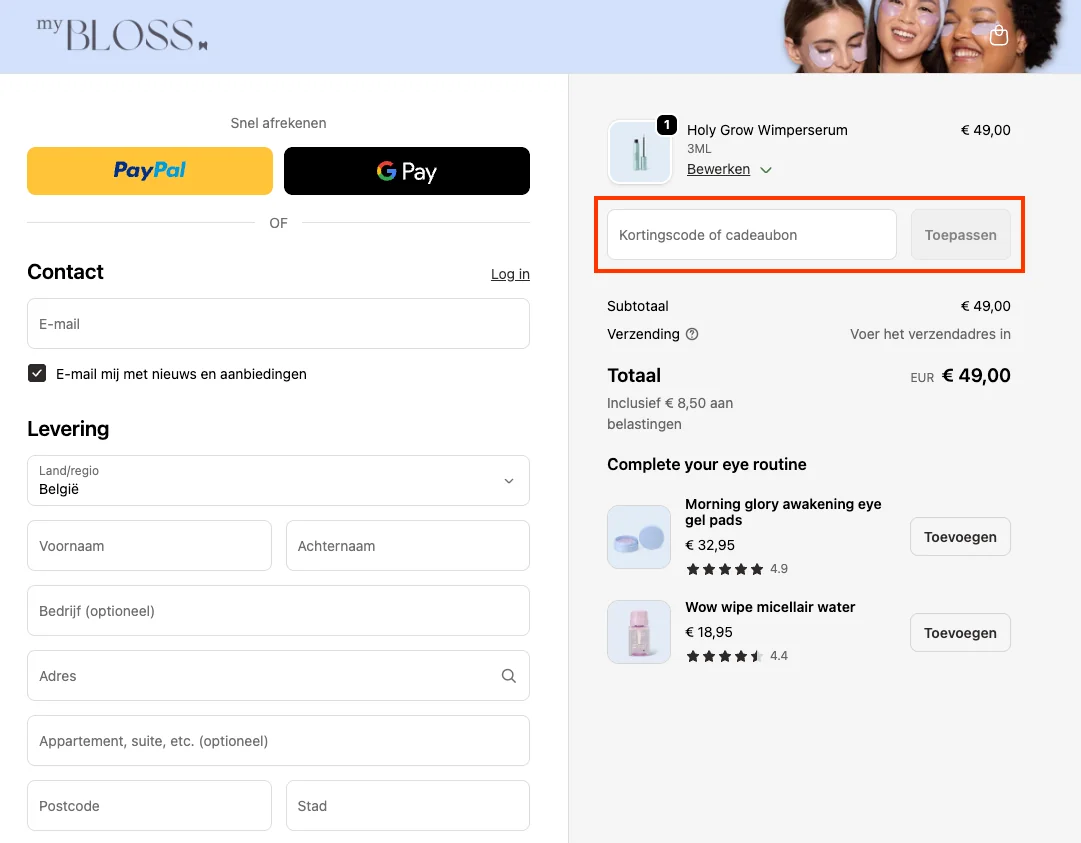Image resolution: width=1081 pixels, height=843 pixels.
Task: Click 'Complete your eye routine' heading
Action: 707,465
